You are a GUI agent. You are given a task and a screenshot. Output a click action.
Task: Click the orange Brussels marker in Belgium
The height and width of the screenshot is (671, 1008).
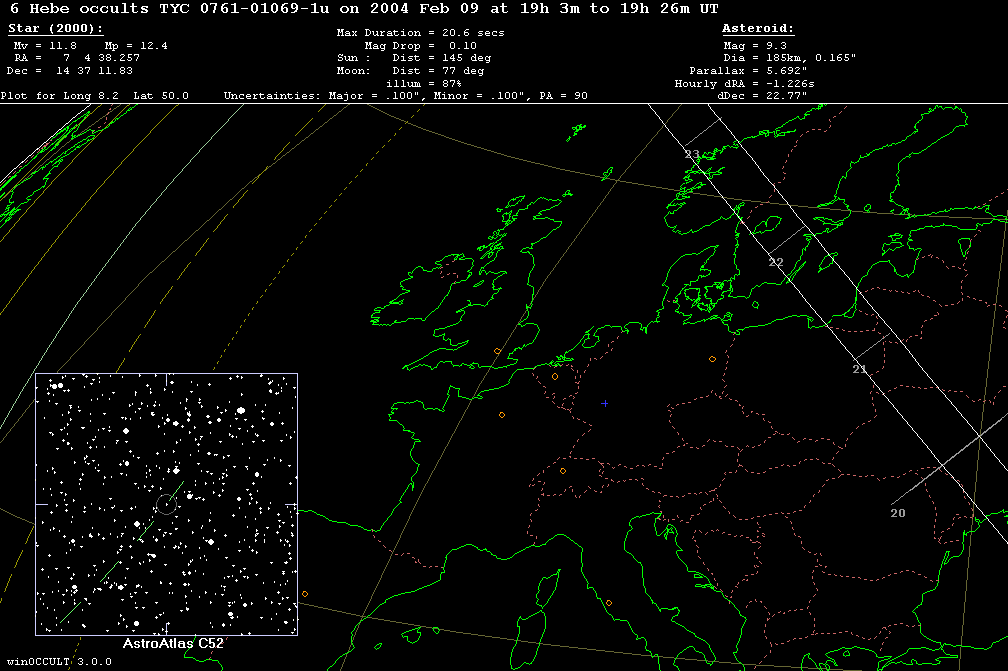point(555,377)
